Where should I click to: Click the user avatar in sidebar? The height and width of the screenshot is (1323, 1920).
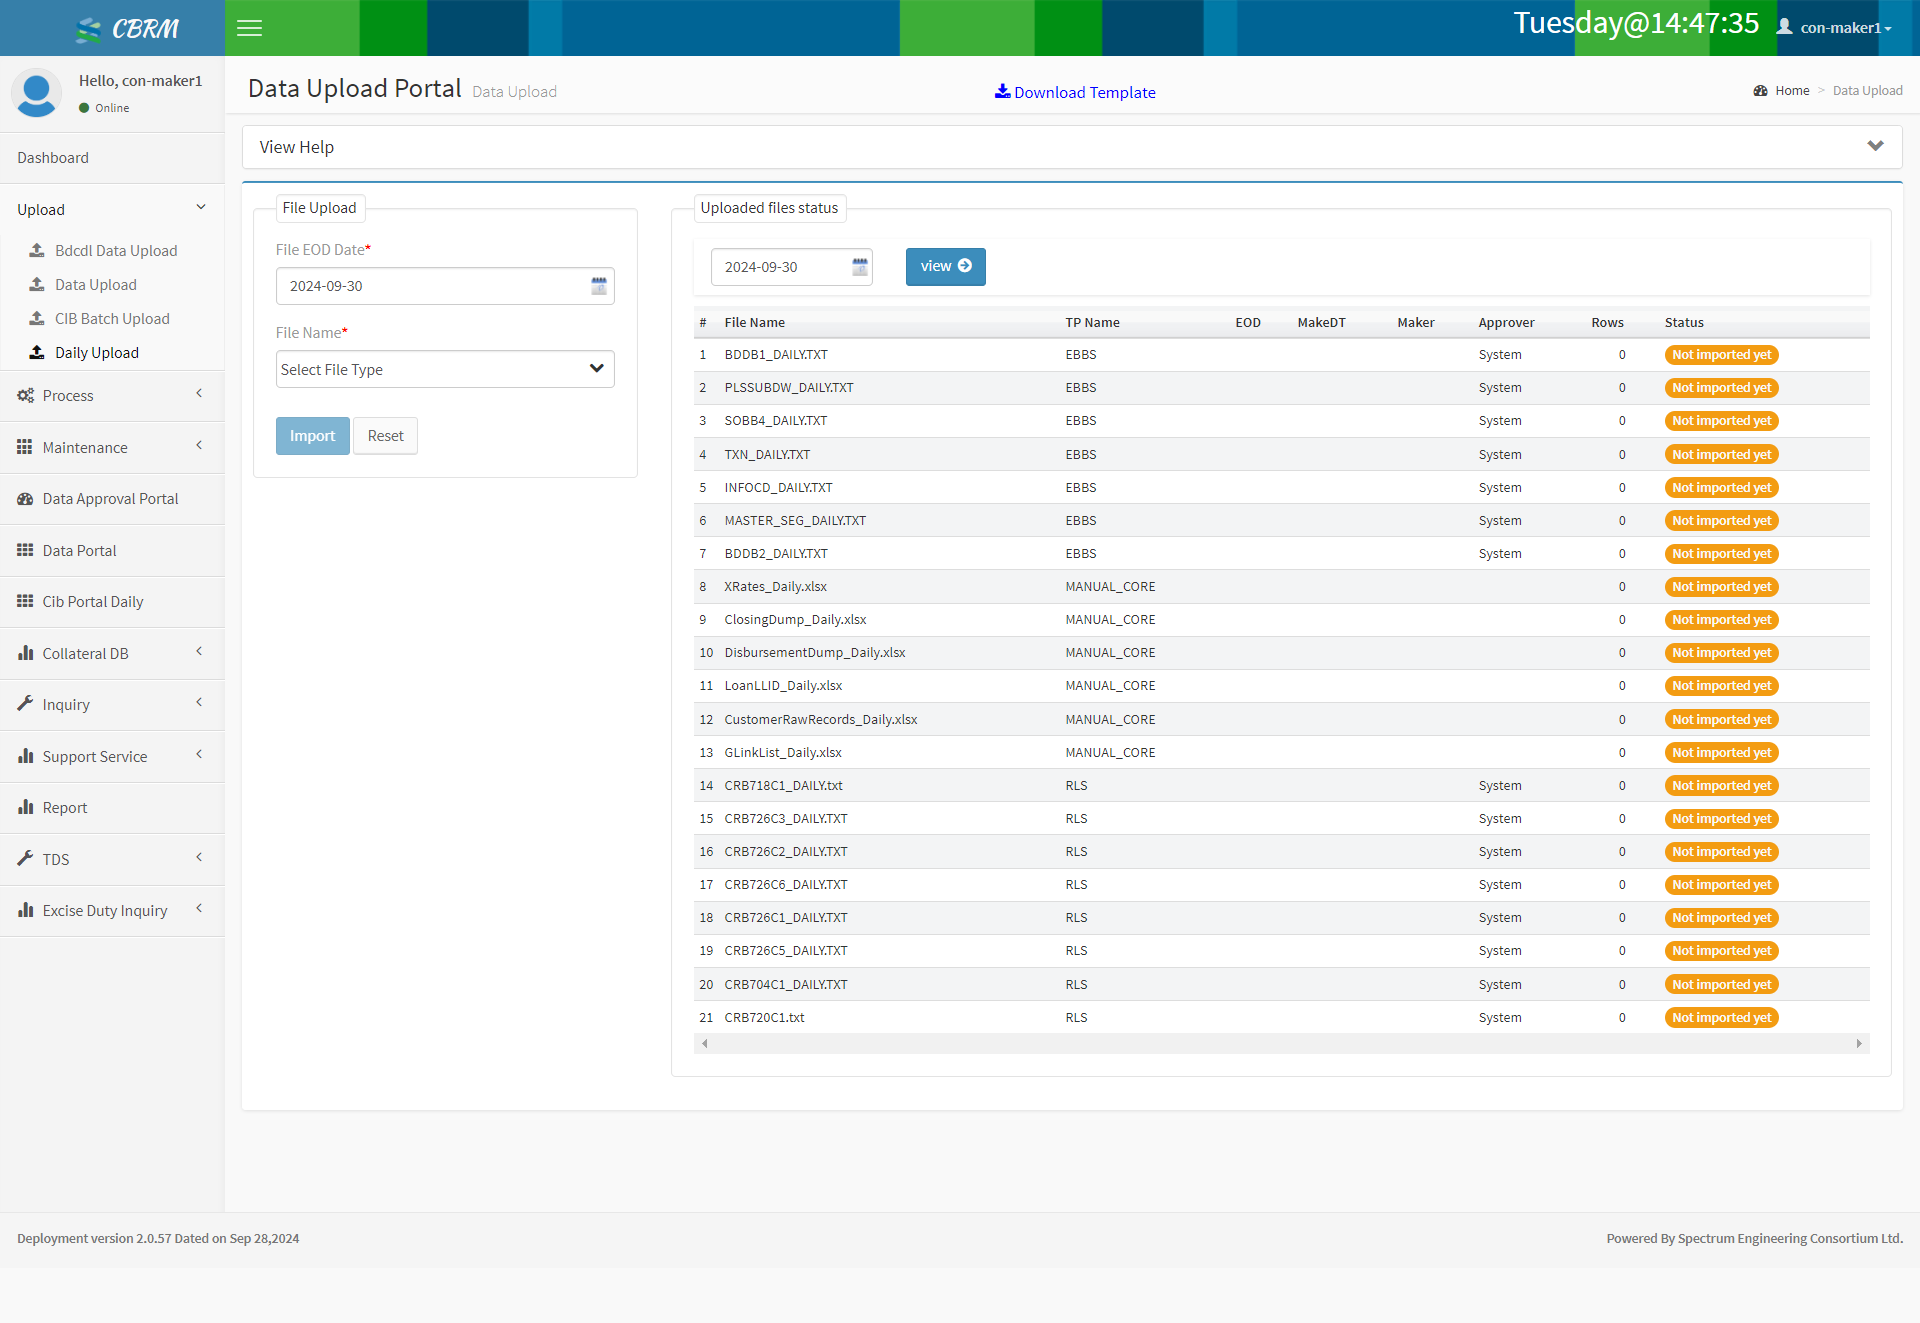[x=37, y=93]
